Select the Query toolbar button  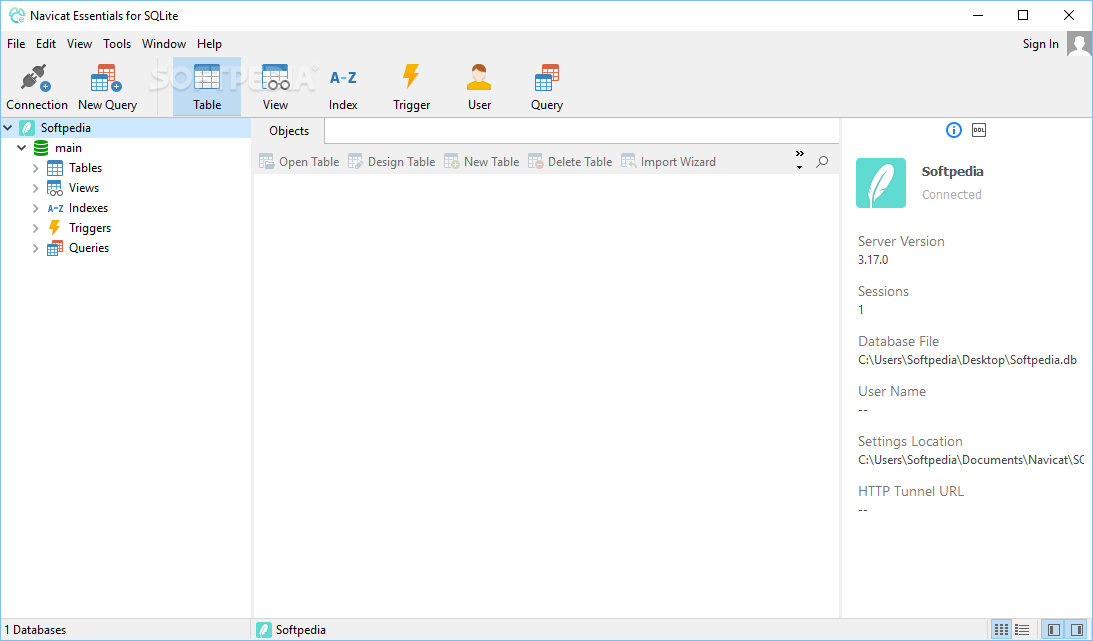coord(546,87)
